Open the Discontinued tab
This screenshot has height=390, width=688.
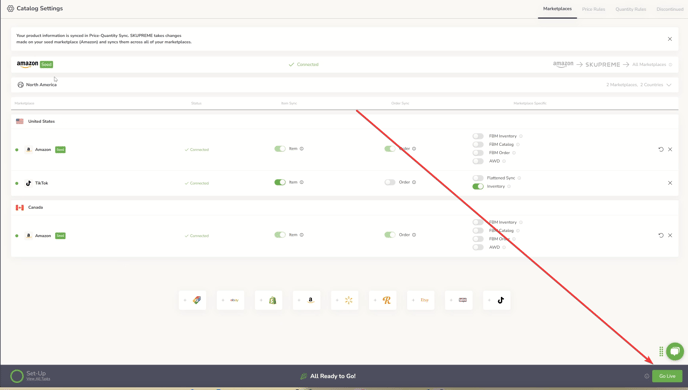coord(670,9)
